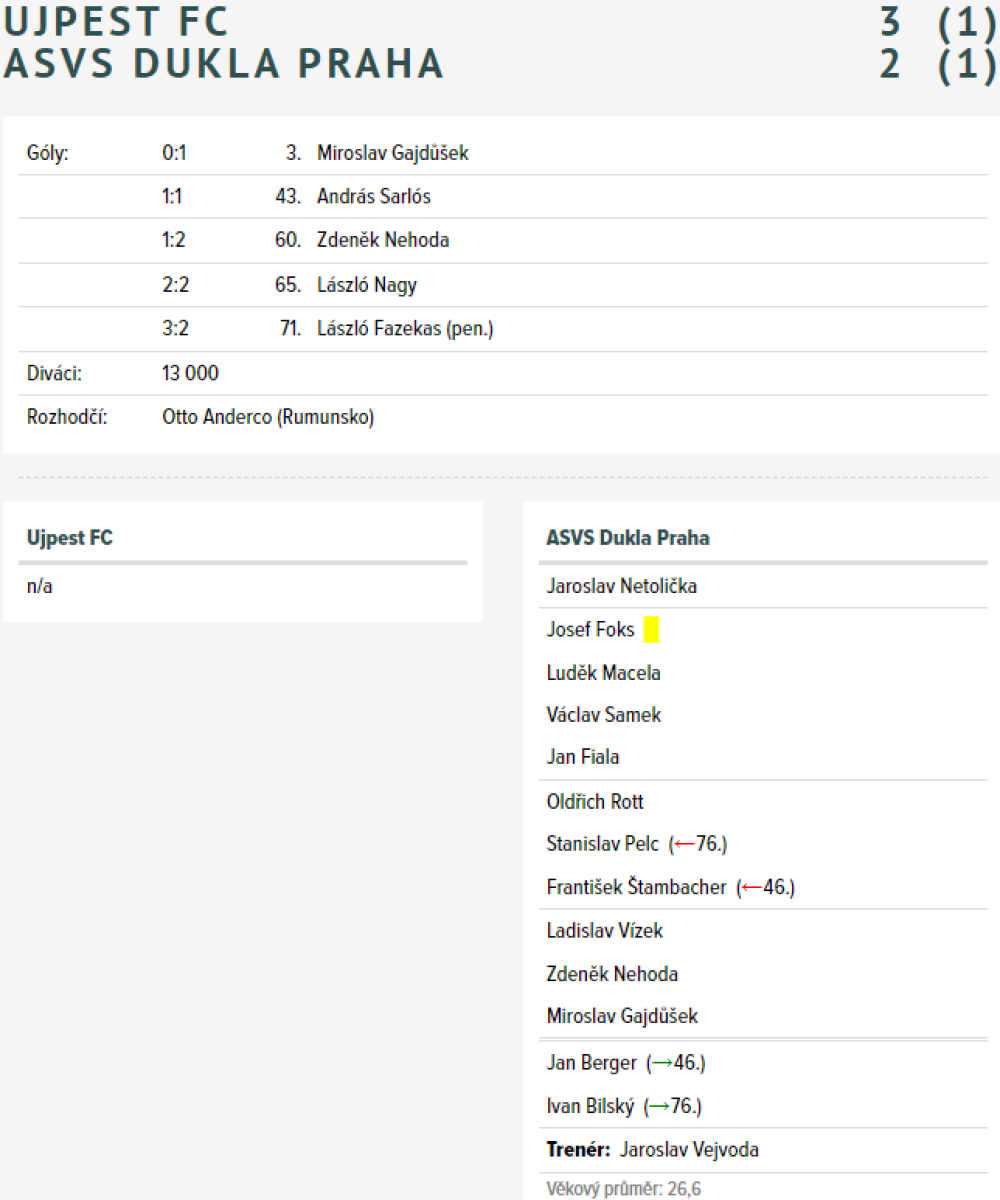Click Ladislav Vízek in the lineup
1000x1200 pixels.
pyautogui.click(x=604, y=931)
